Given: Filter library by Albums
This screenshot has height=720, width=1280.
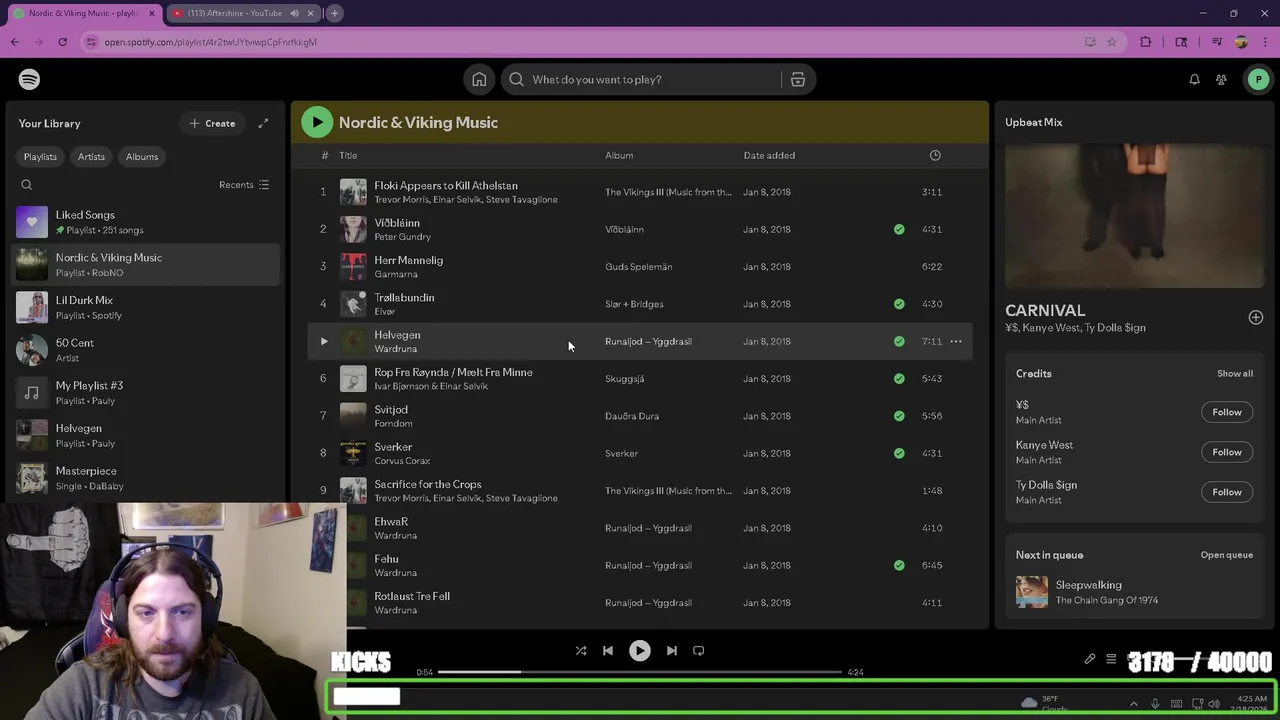Looking at the screenshot, I should [142, 157].
